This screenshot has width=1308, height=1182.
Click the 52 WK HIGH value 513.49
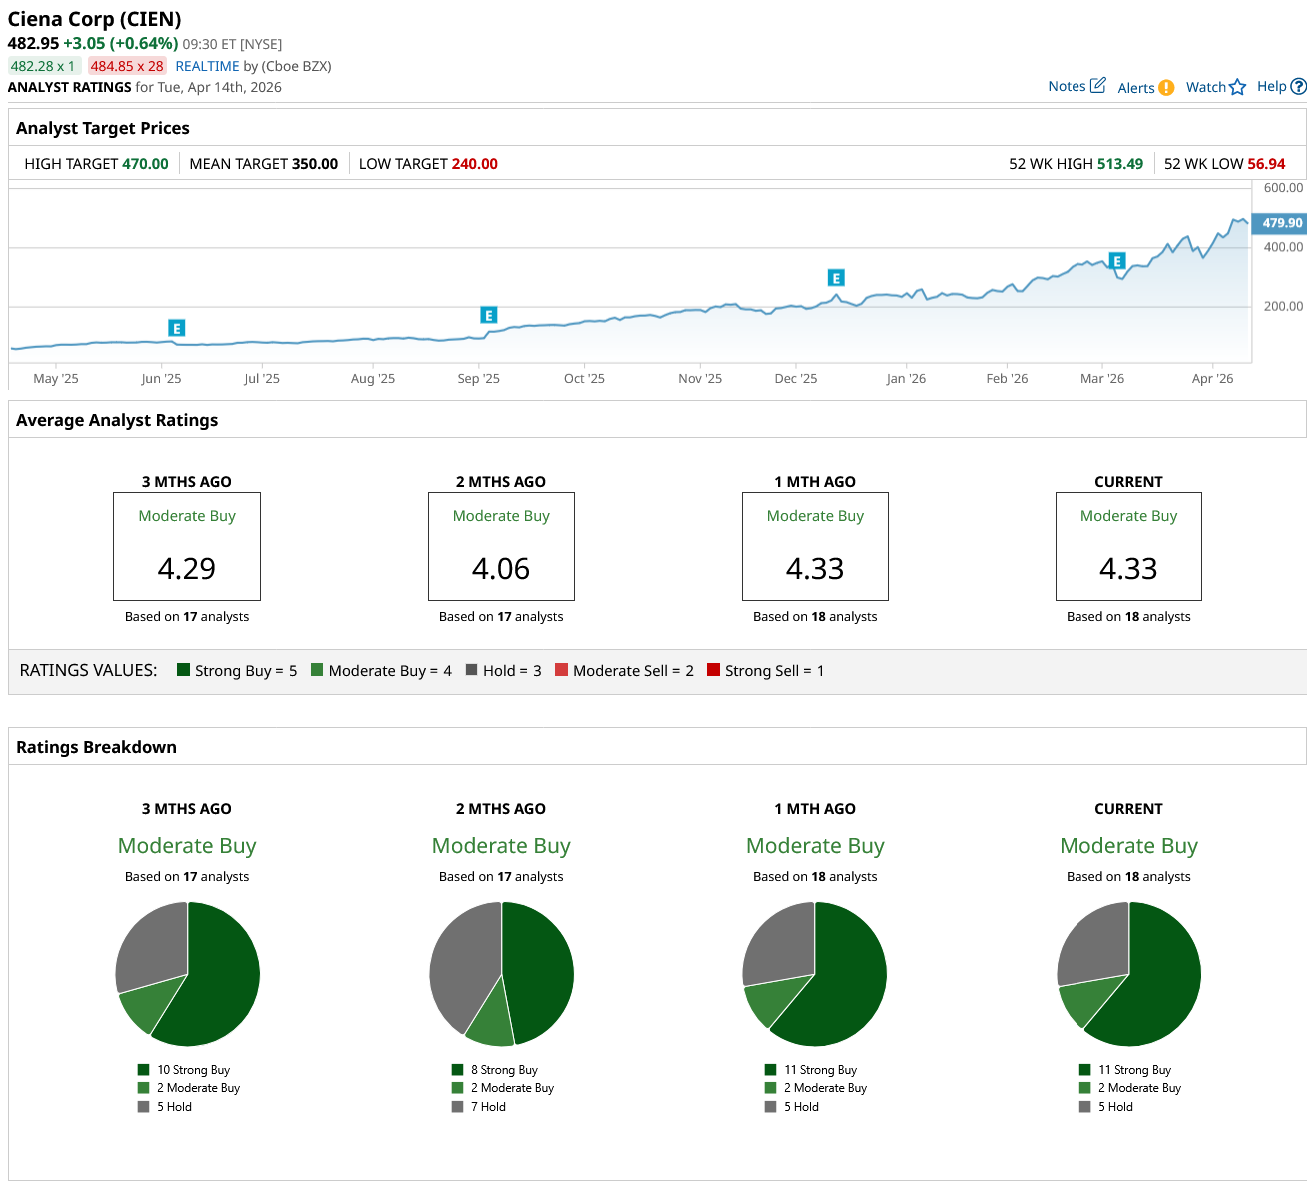(x=1120, y=164)
